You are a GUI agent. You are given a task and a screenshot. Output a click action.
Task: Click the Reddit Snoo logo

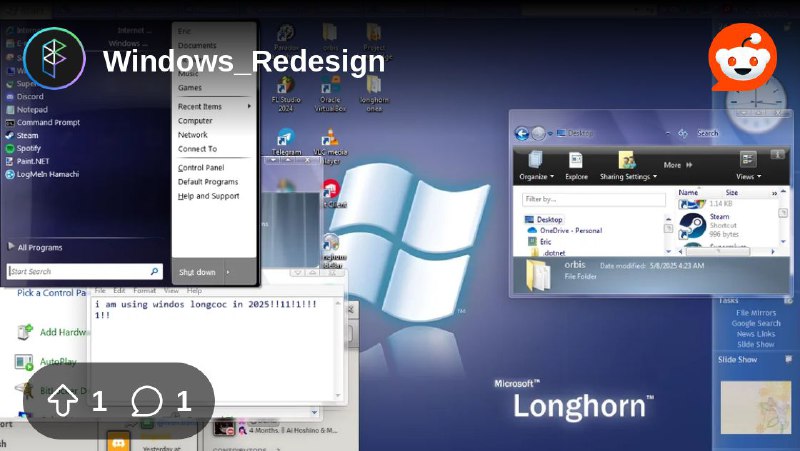pos(742,56)
